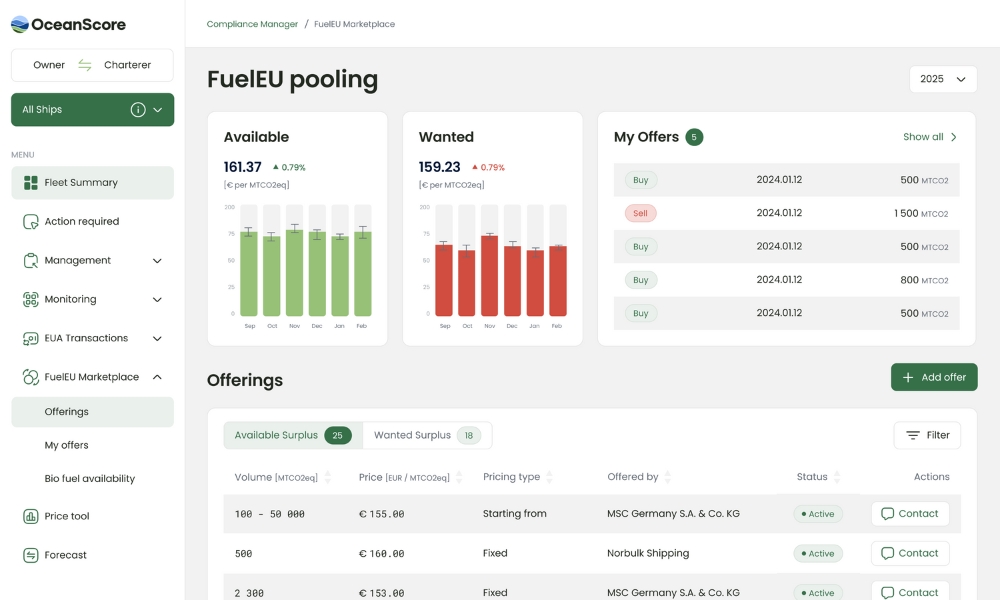This screenshot has height=600, width=1000.
Task: Toggle the Owner/Charterer swap switch
Action: [85, 65]
